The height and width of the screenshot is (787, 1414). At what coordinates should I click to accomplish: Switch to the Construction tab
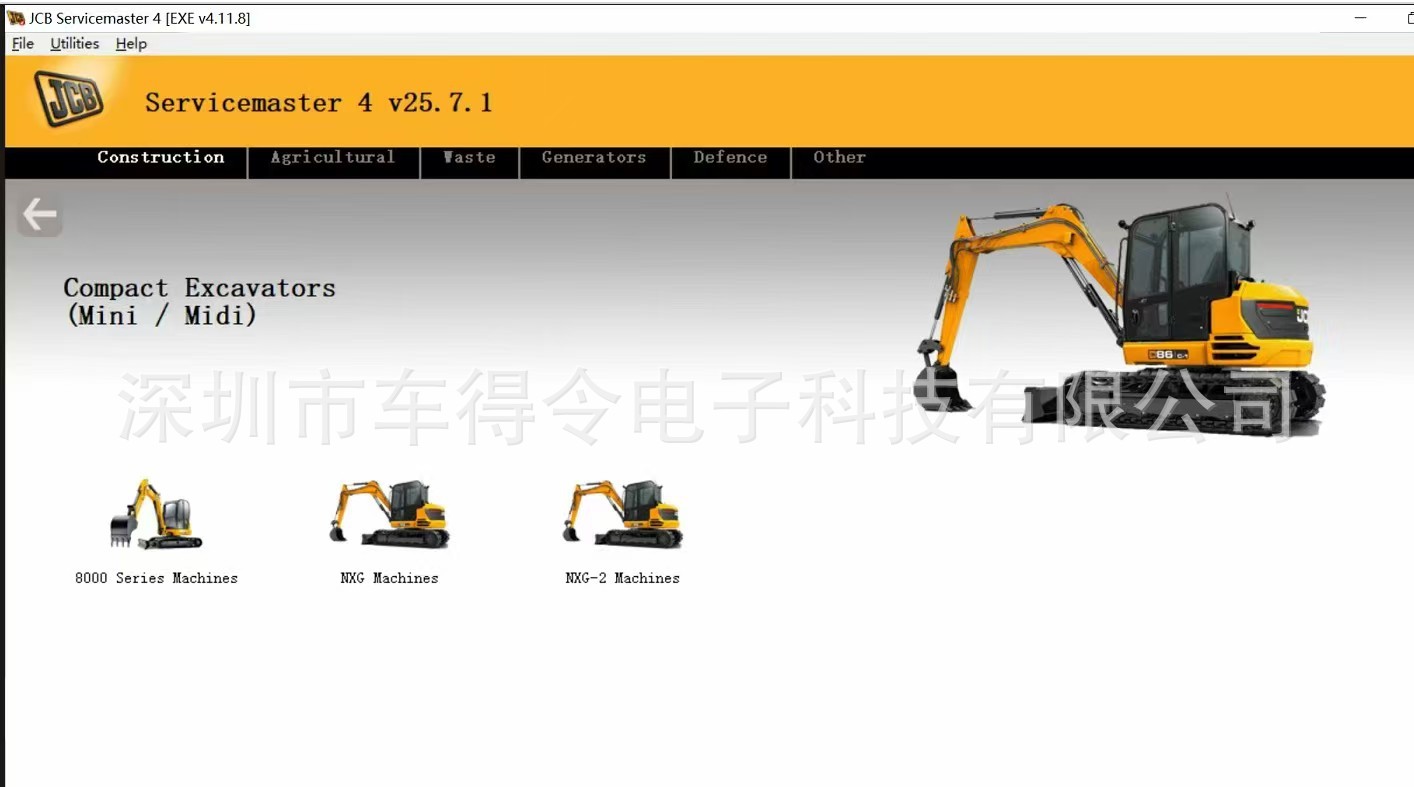pos(160,157)
